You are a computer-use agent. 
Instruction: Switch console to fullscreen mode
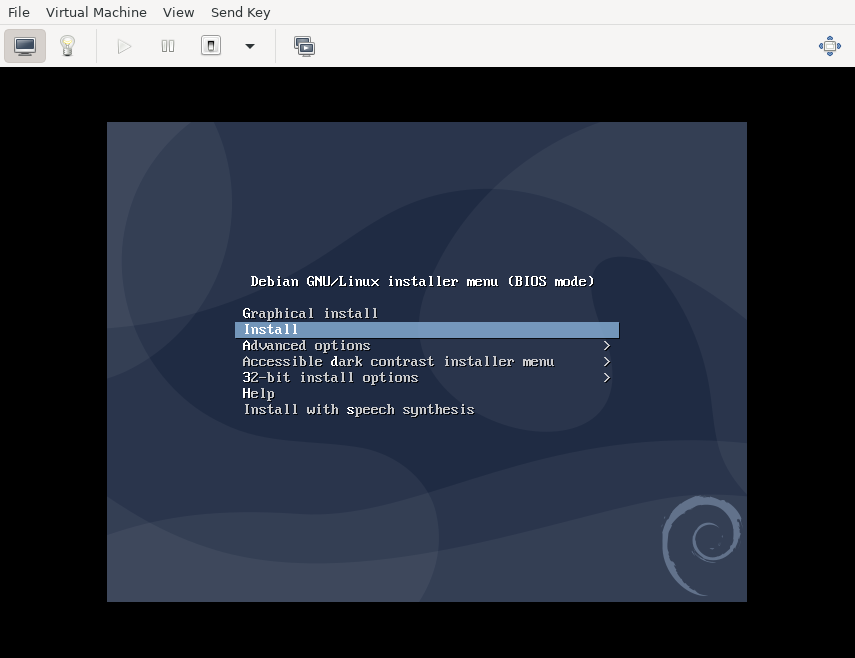click(829, 46)
